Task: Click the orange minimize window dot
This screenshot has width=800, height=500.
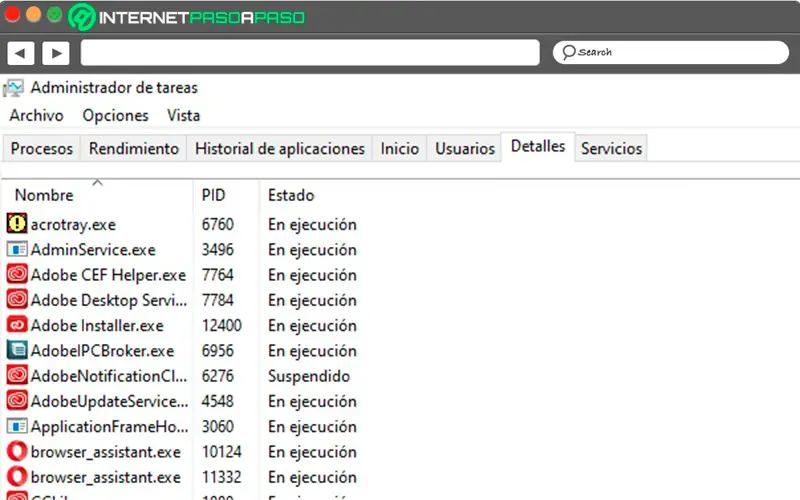Action: [33, 14]
